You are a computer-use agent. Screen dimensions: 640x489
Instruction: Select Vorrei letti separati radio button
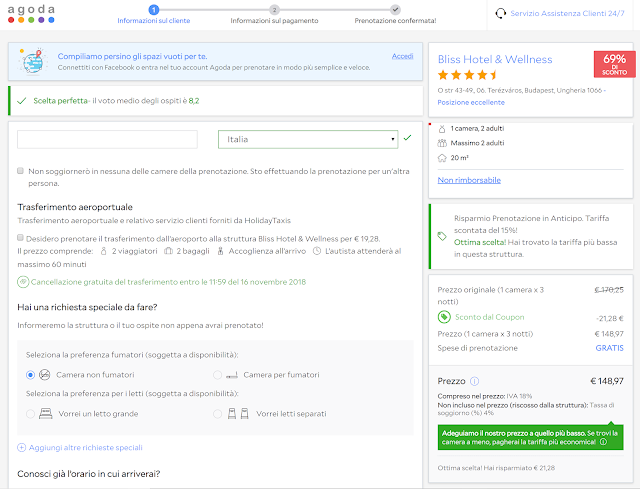(x=218, y=414)
